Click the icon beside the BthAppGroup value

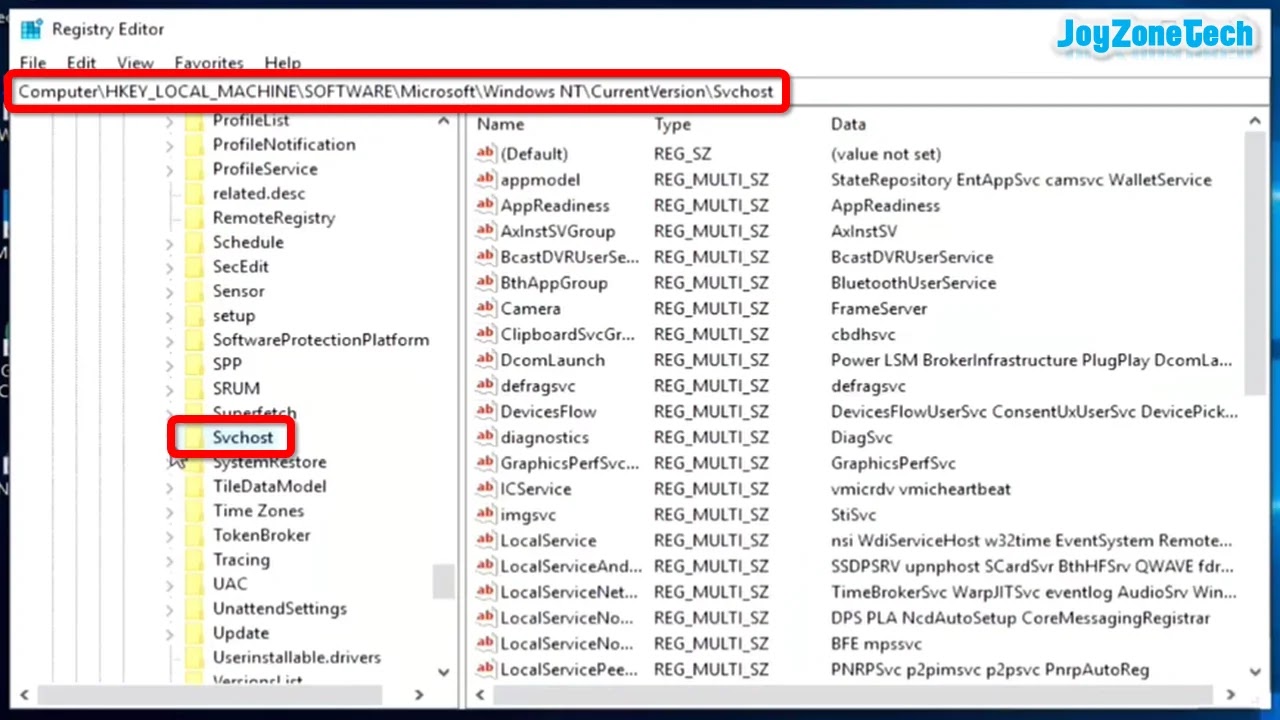[x=486, y=282]
